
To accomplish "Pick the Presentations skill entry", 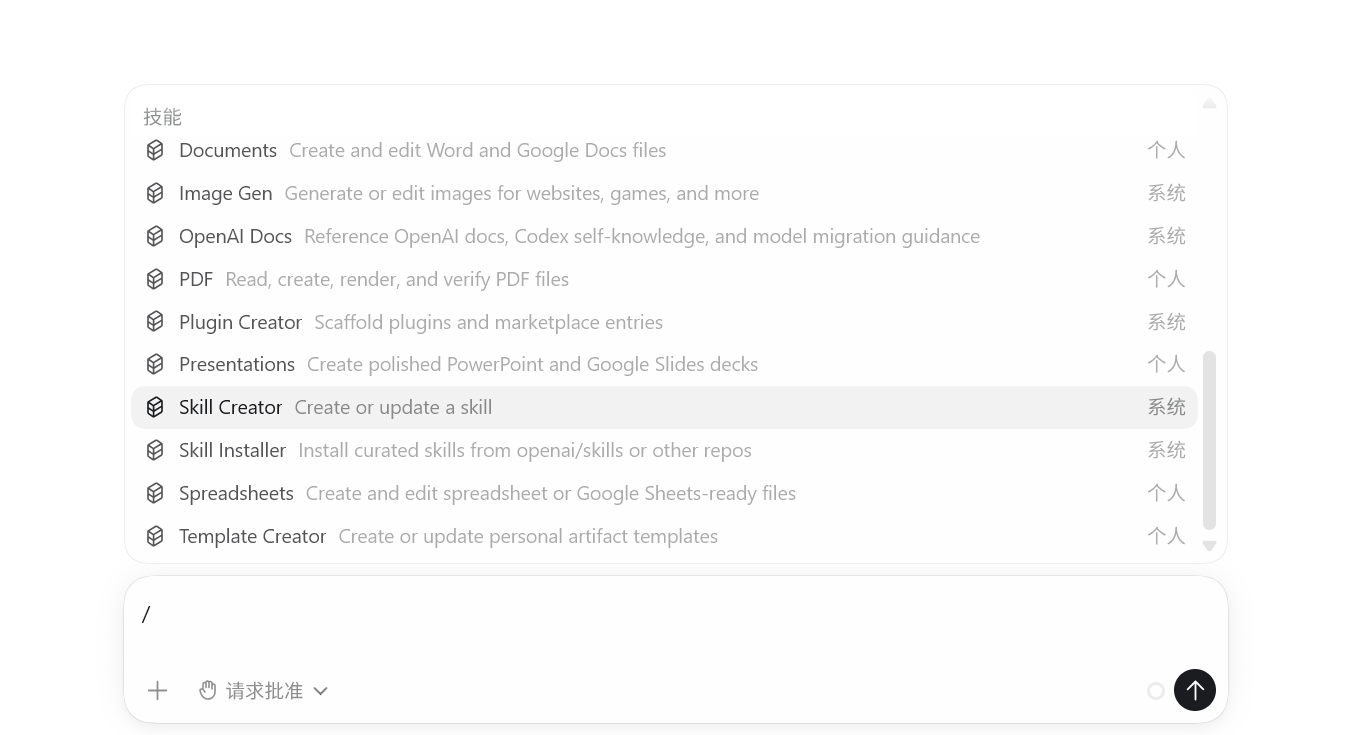I will pyautogui.click(x=664, y=364).
